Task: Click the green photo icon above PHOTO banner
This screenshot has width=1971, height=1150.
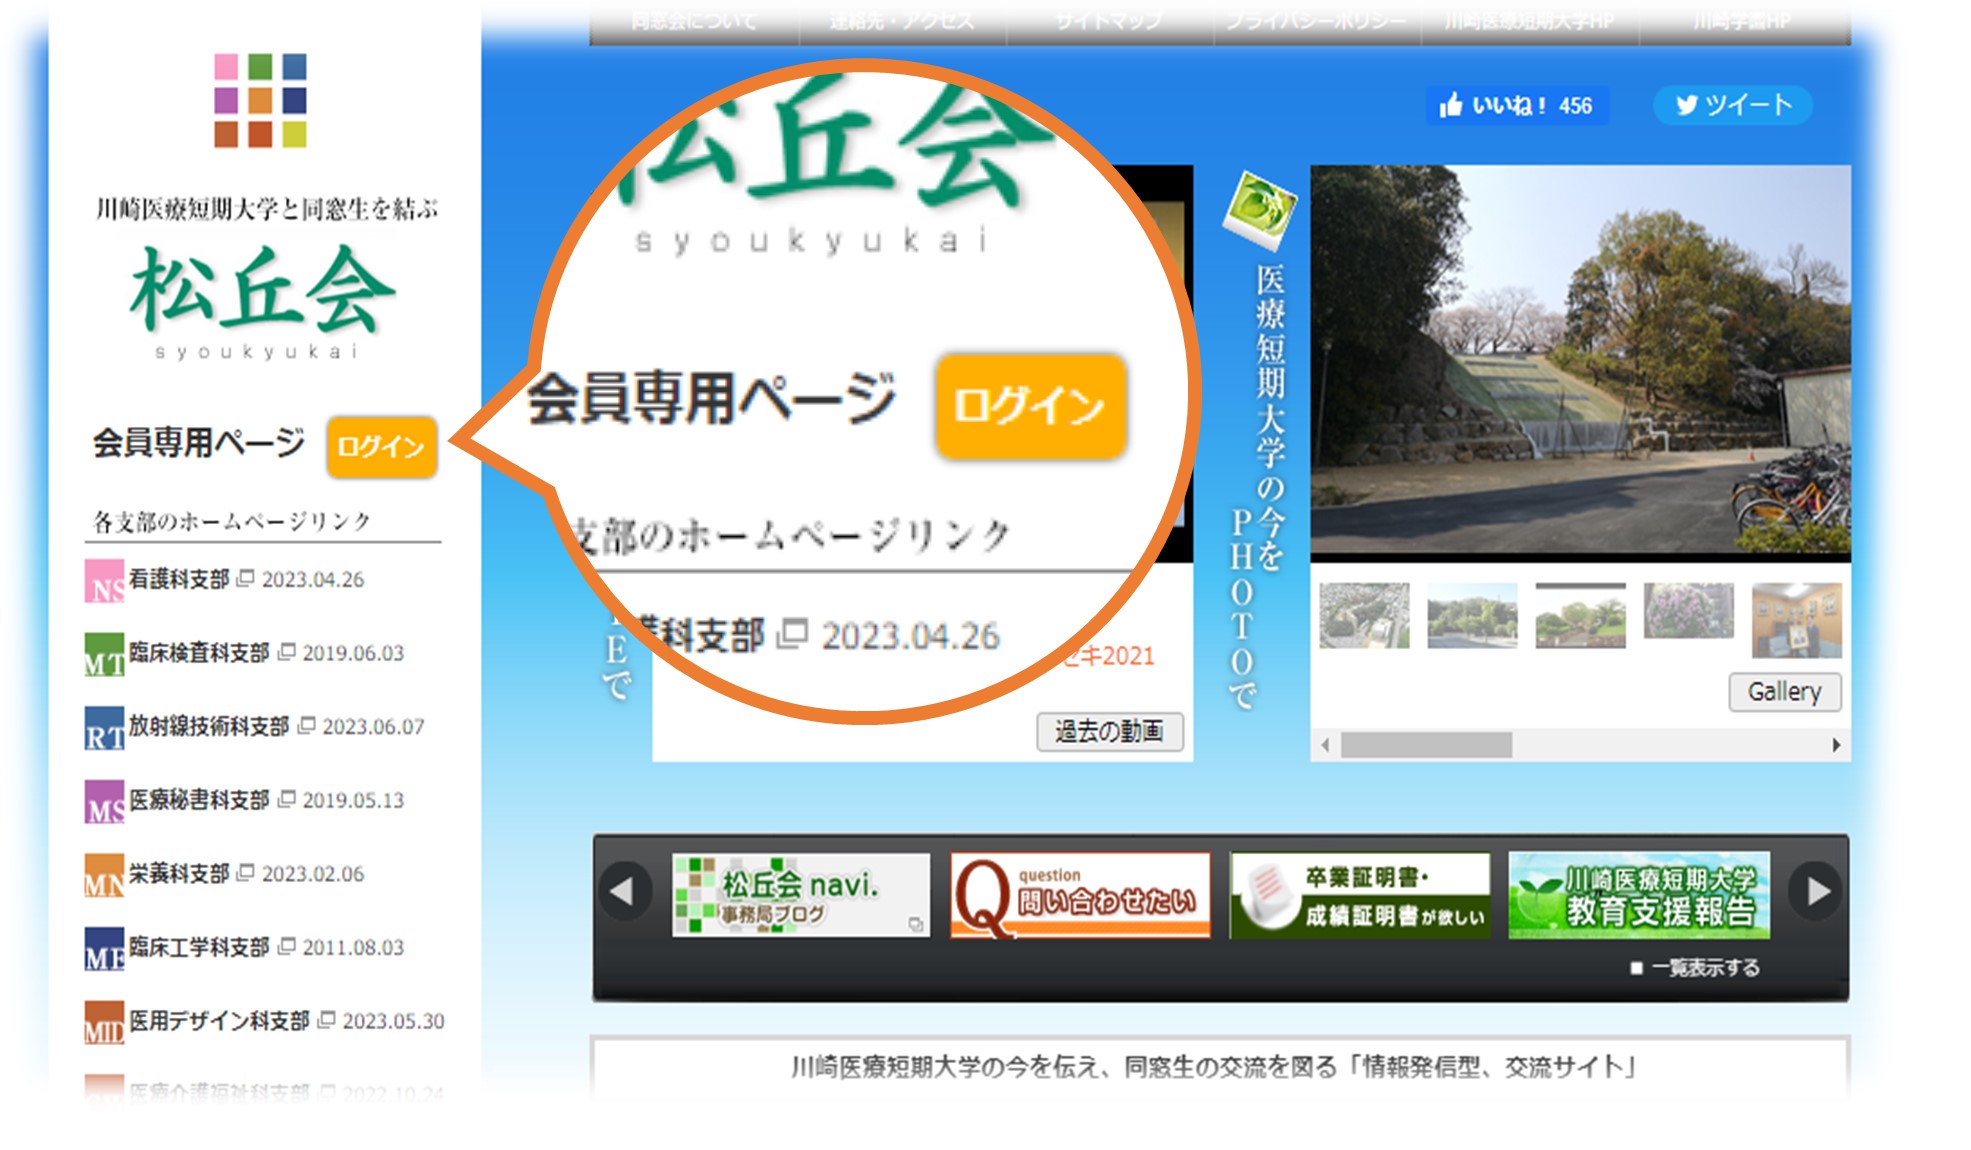Action: pyautogui.click(x=1259, y=209)
